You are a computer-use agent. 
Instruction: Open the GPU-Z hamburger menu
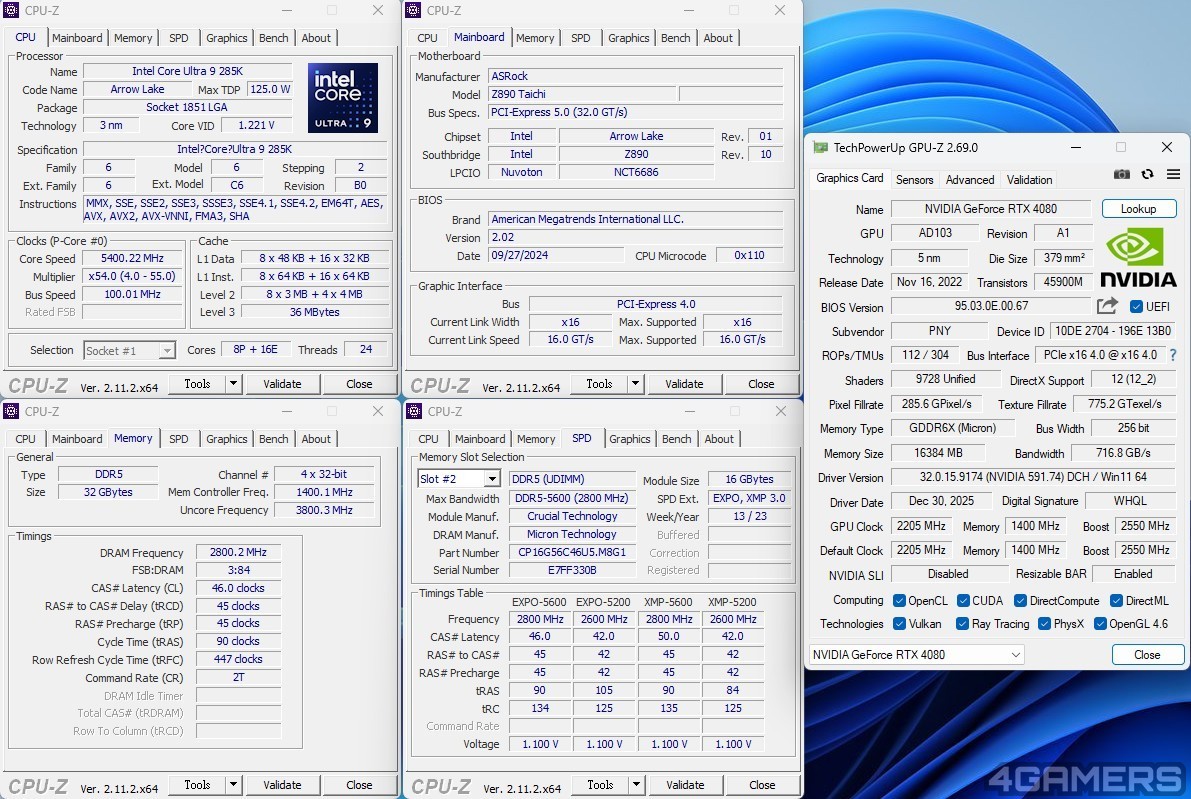coord(1173,174)
